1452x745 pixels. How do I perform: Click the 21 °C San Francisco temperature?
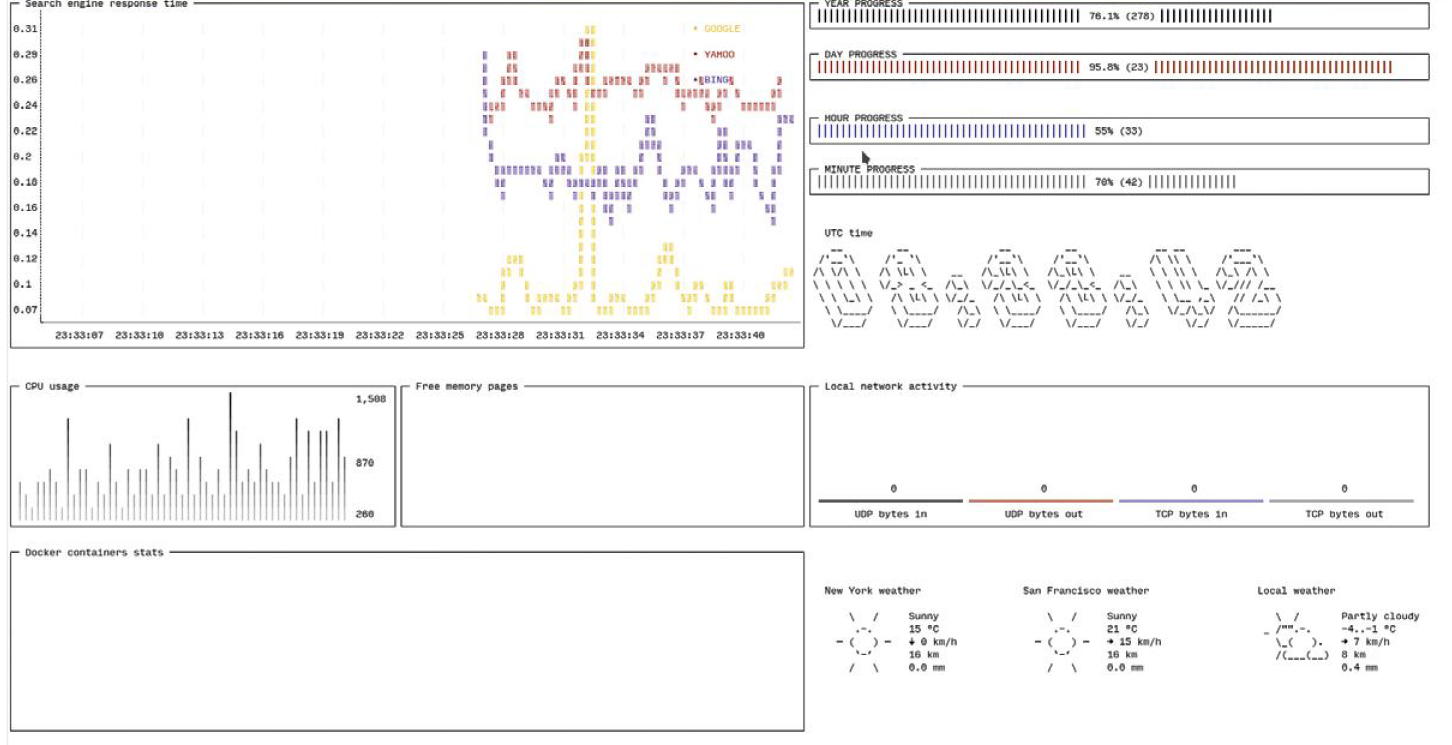pos(1122,629)
